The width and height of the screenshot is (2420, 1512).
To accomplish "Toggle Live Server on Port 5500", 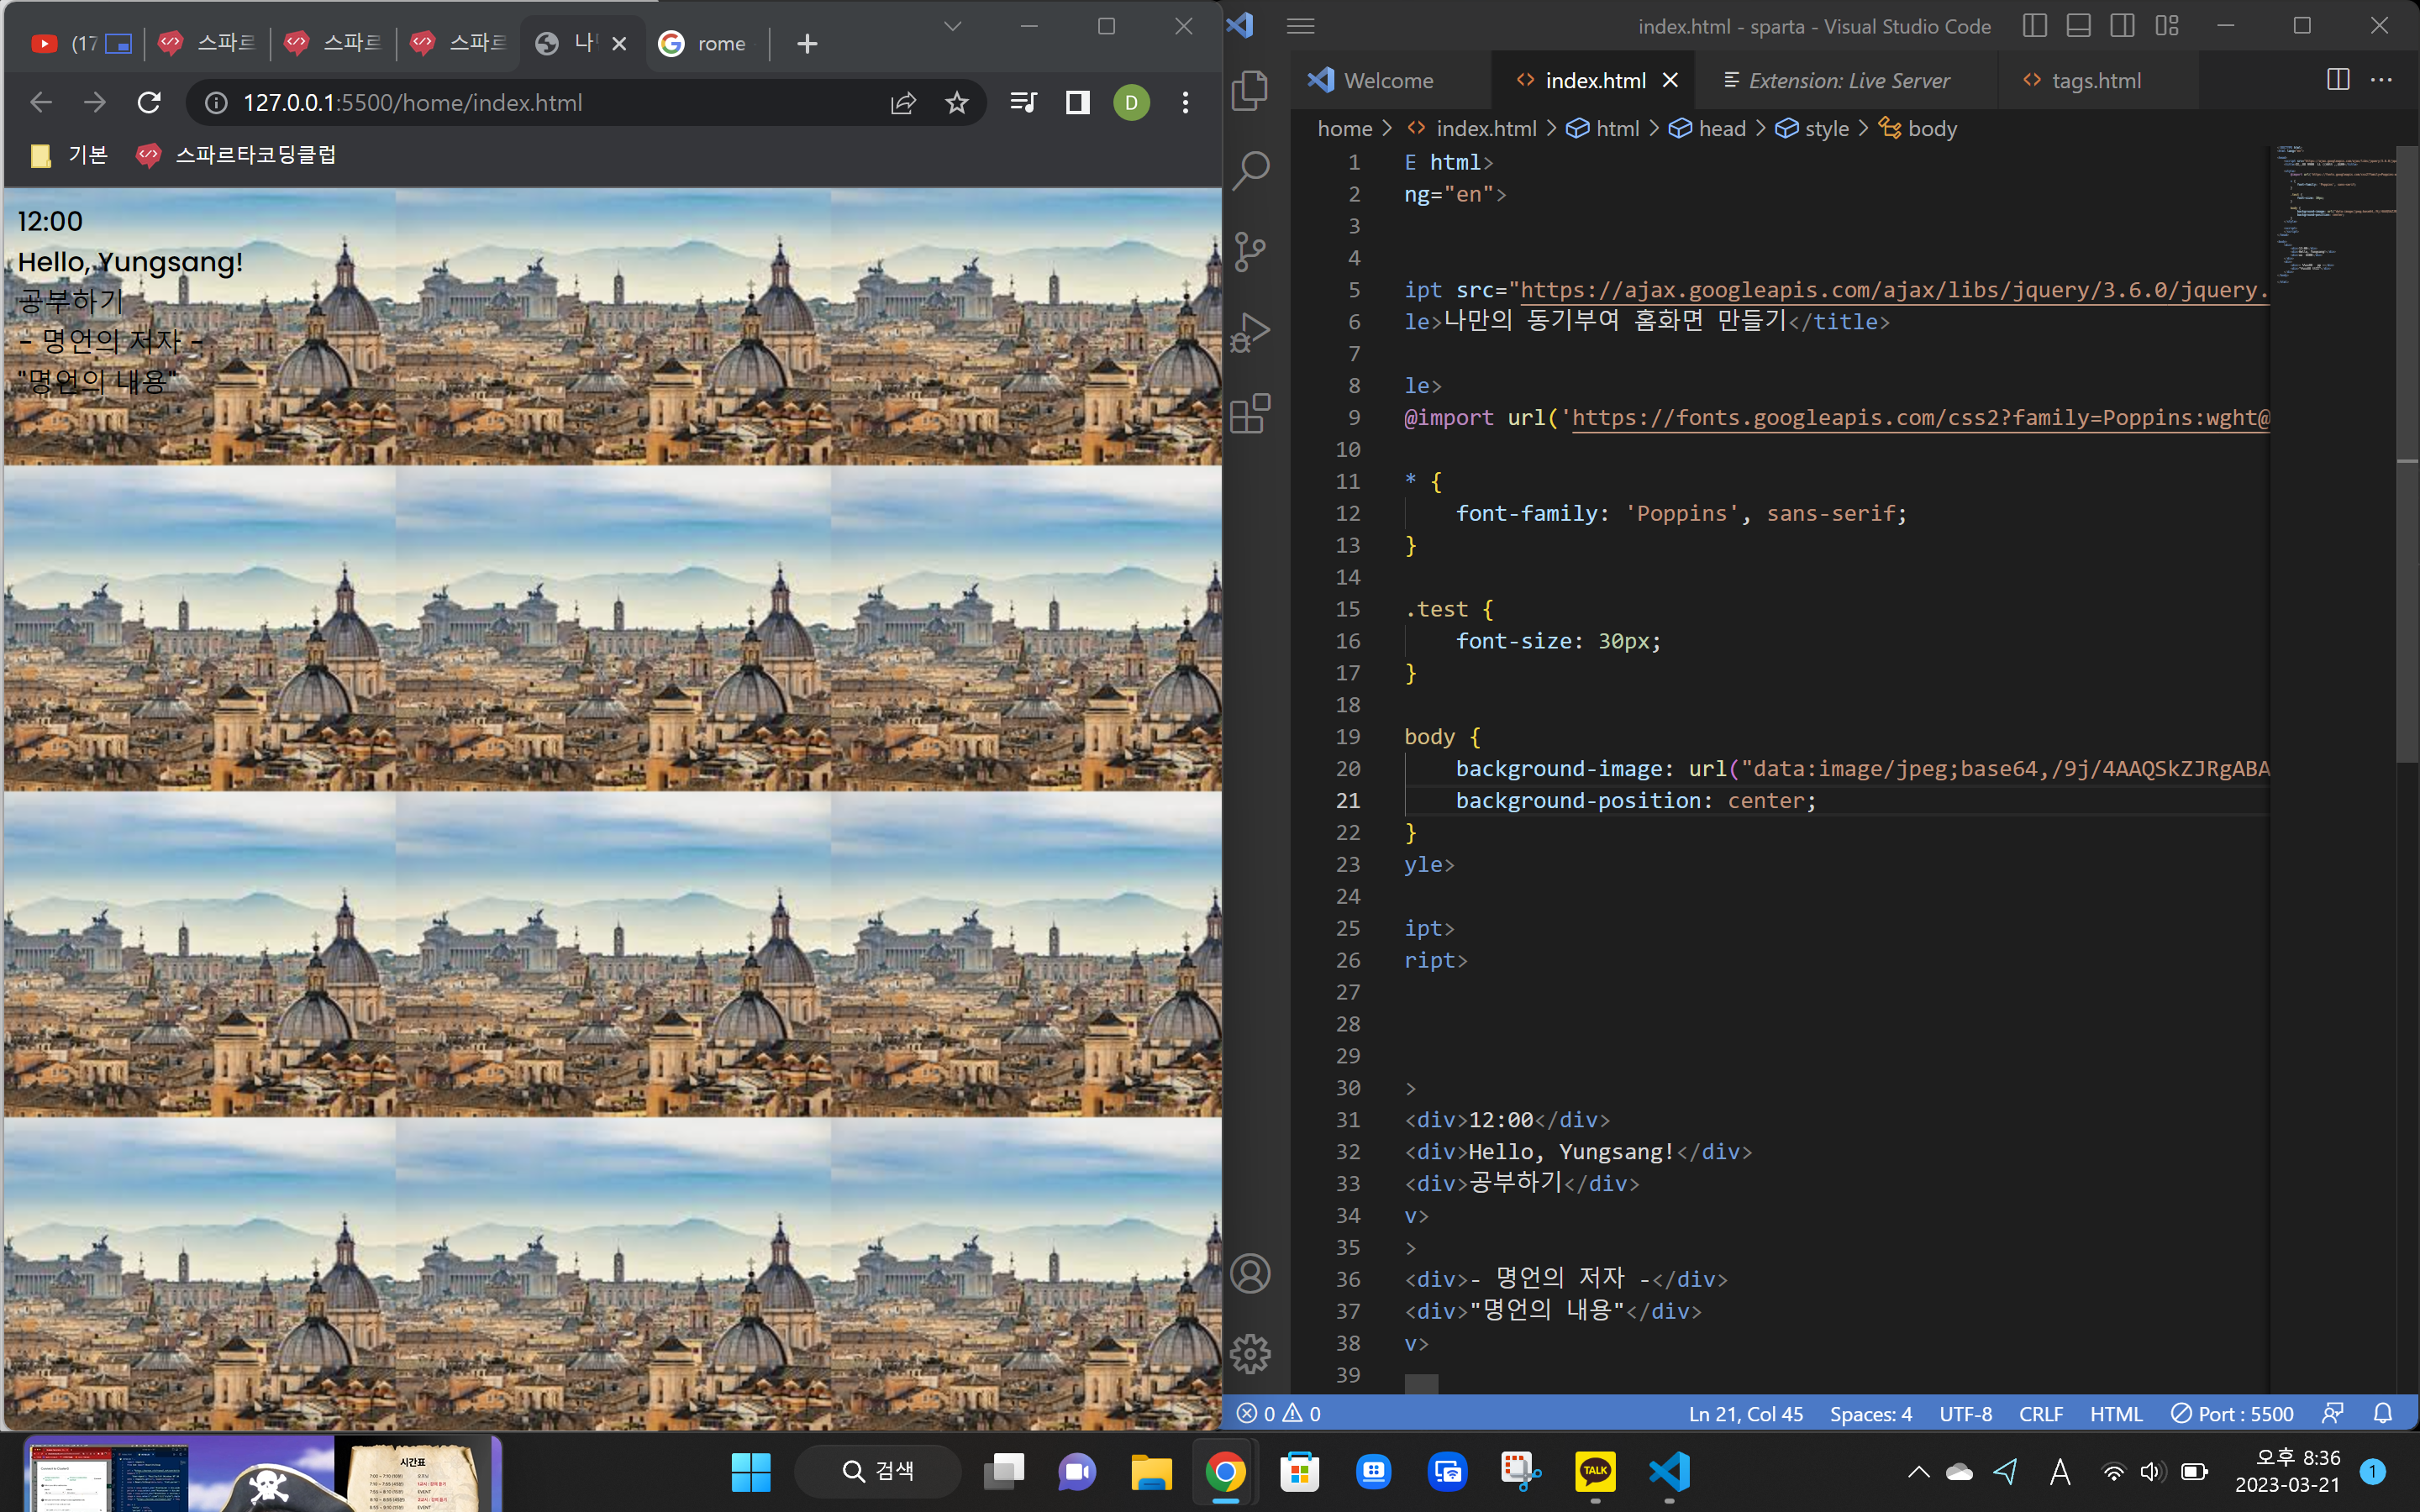I will (x=2232, y=1413).
